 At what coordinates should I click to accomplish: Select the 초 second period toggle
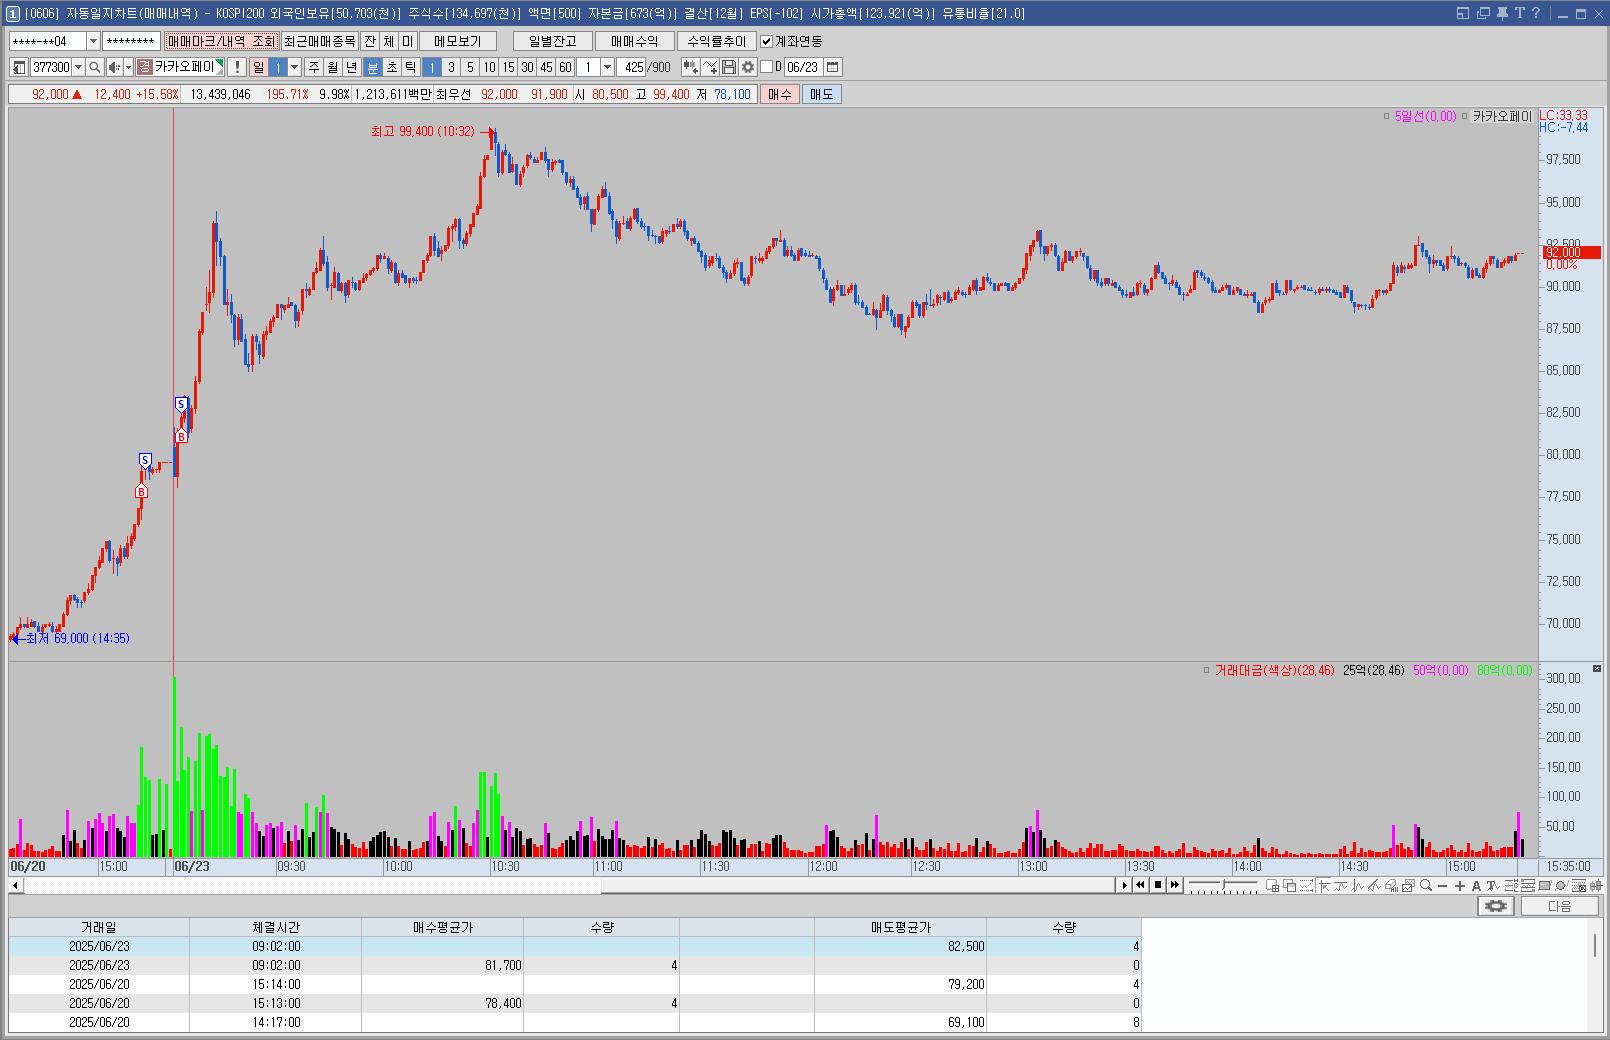coord(392,67)
